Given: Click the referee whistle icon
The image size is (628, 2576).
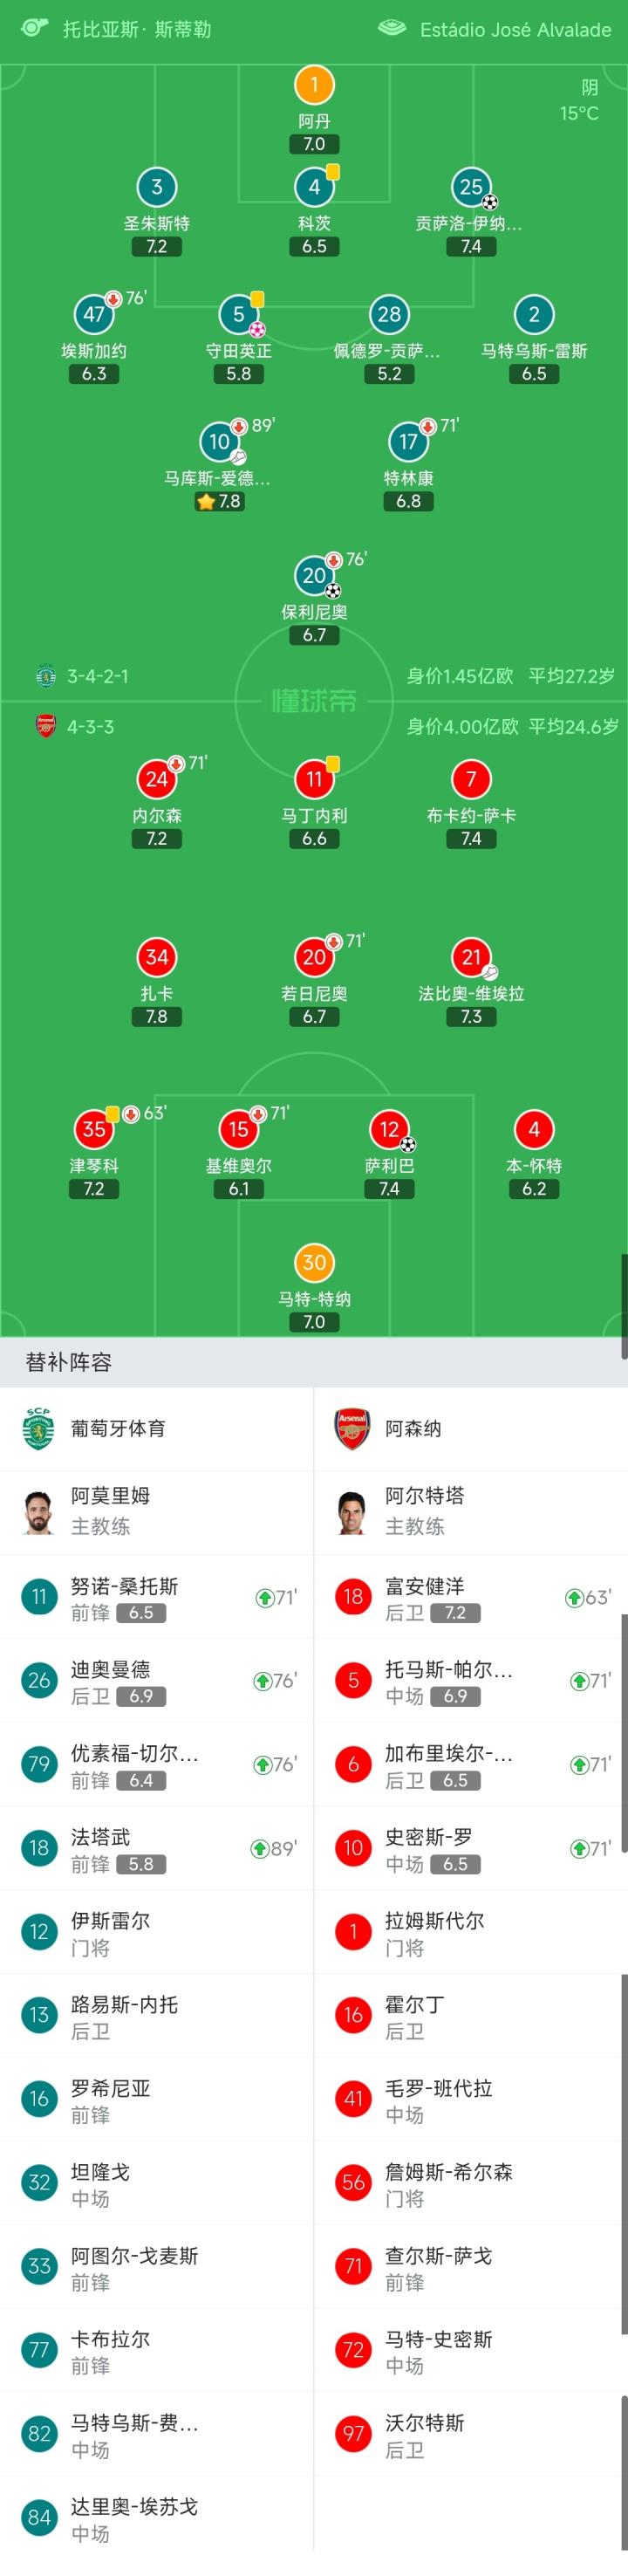Looking at the screenshot, I should [x=34, y=28].
